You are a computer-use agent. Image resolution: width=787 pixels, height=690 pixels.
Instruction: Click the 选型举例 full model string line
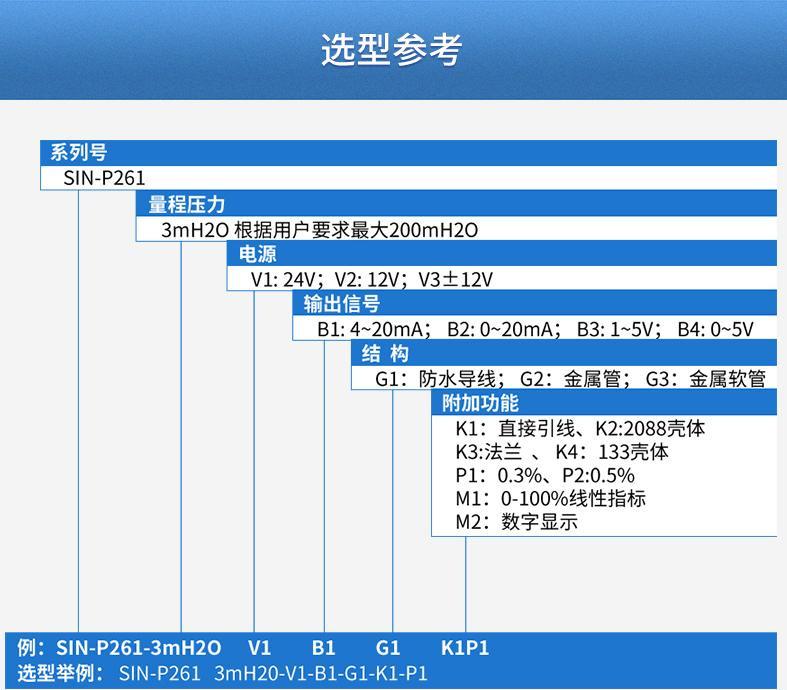222,673
